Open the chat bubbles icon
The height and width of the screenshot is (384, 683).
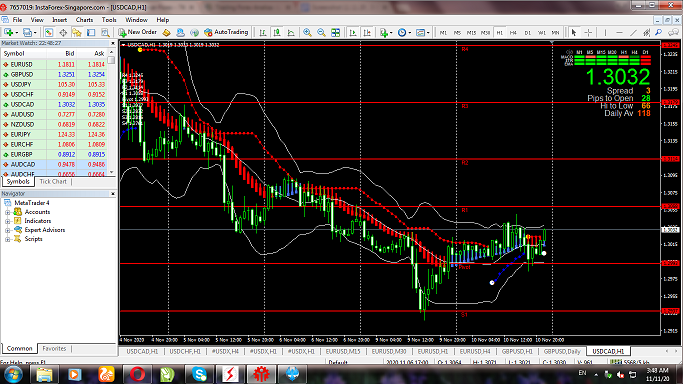673,33
